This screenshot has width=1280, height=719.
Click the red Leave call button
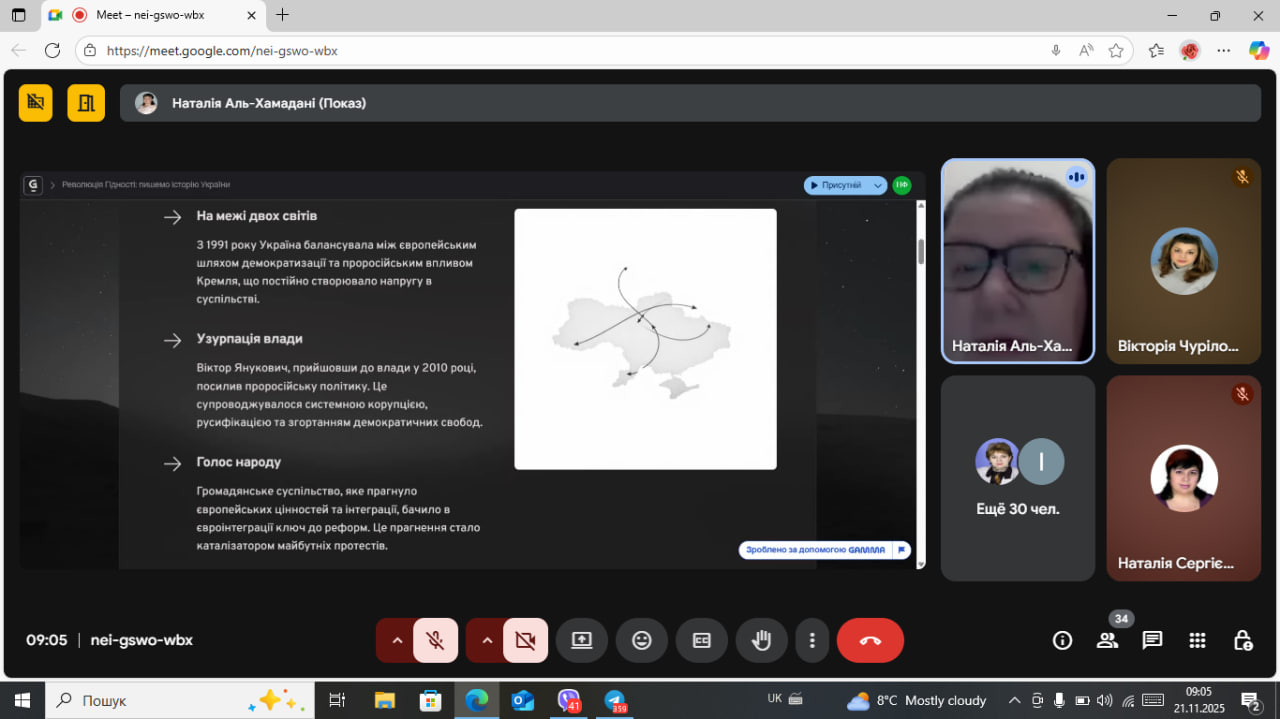[x=869, y=640]
